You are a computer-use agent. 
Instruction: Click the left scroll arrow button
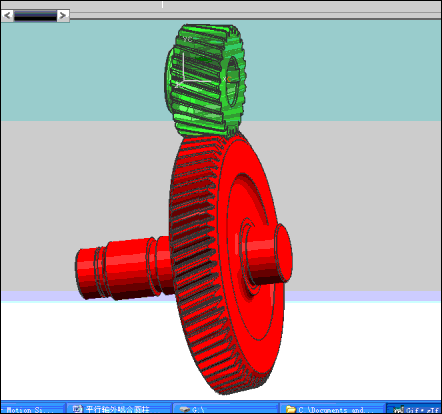pos(8,15)
